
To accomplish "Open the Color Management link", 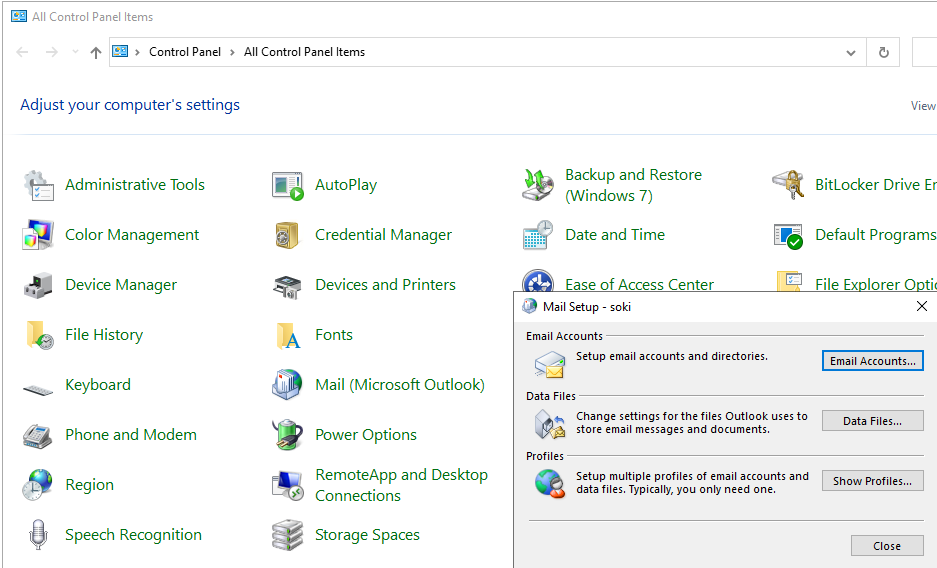I will click(132, 235).
